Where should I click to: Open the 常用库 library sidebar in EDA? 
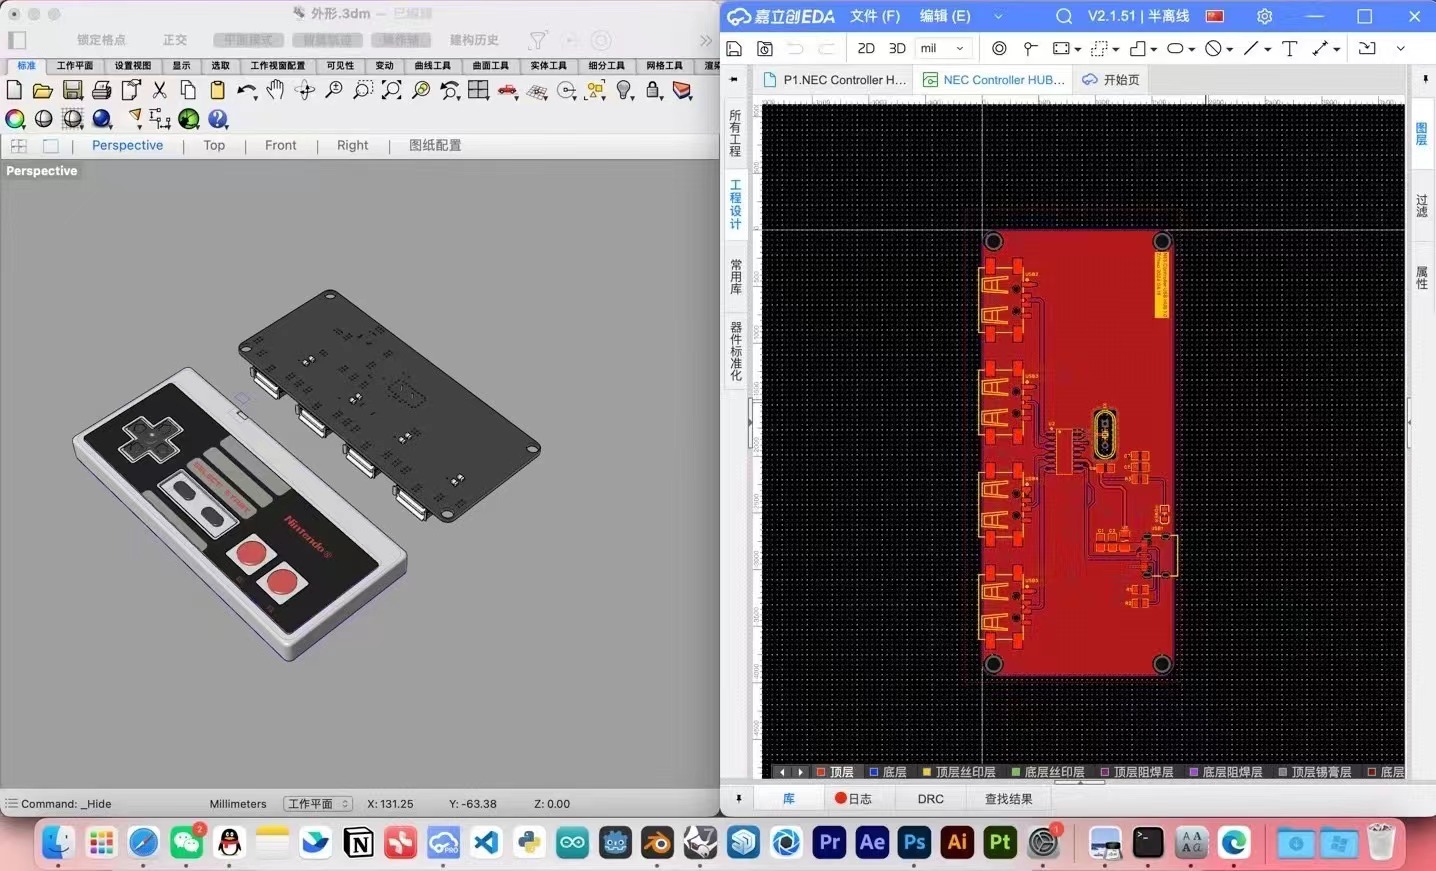click(x=735, y=276)
